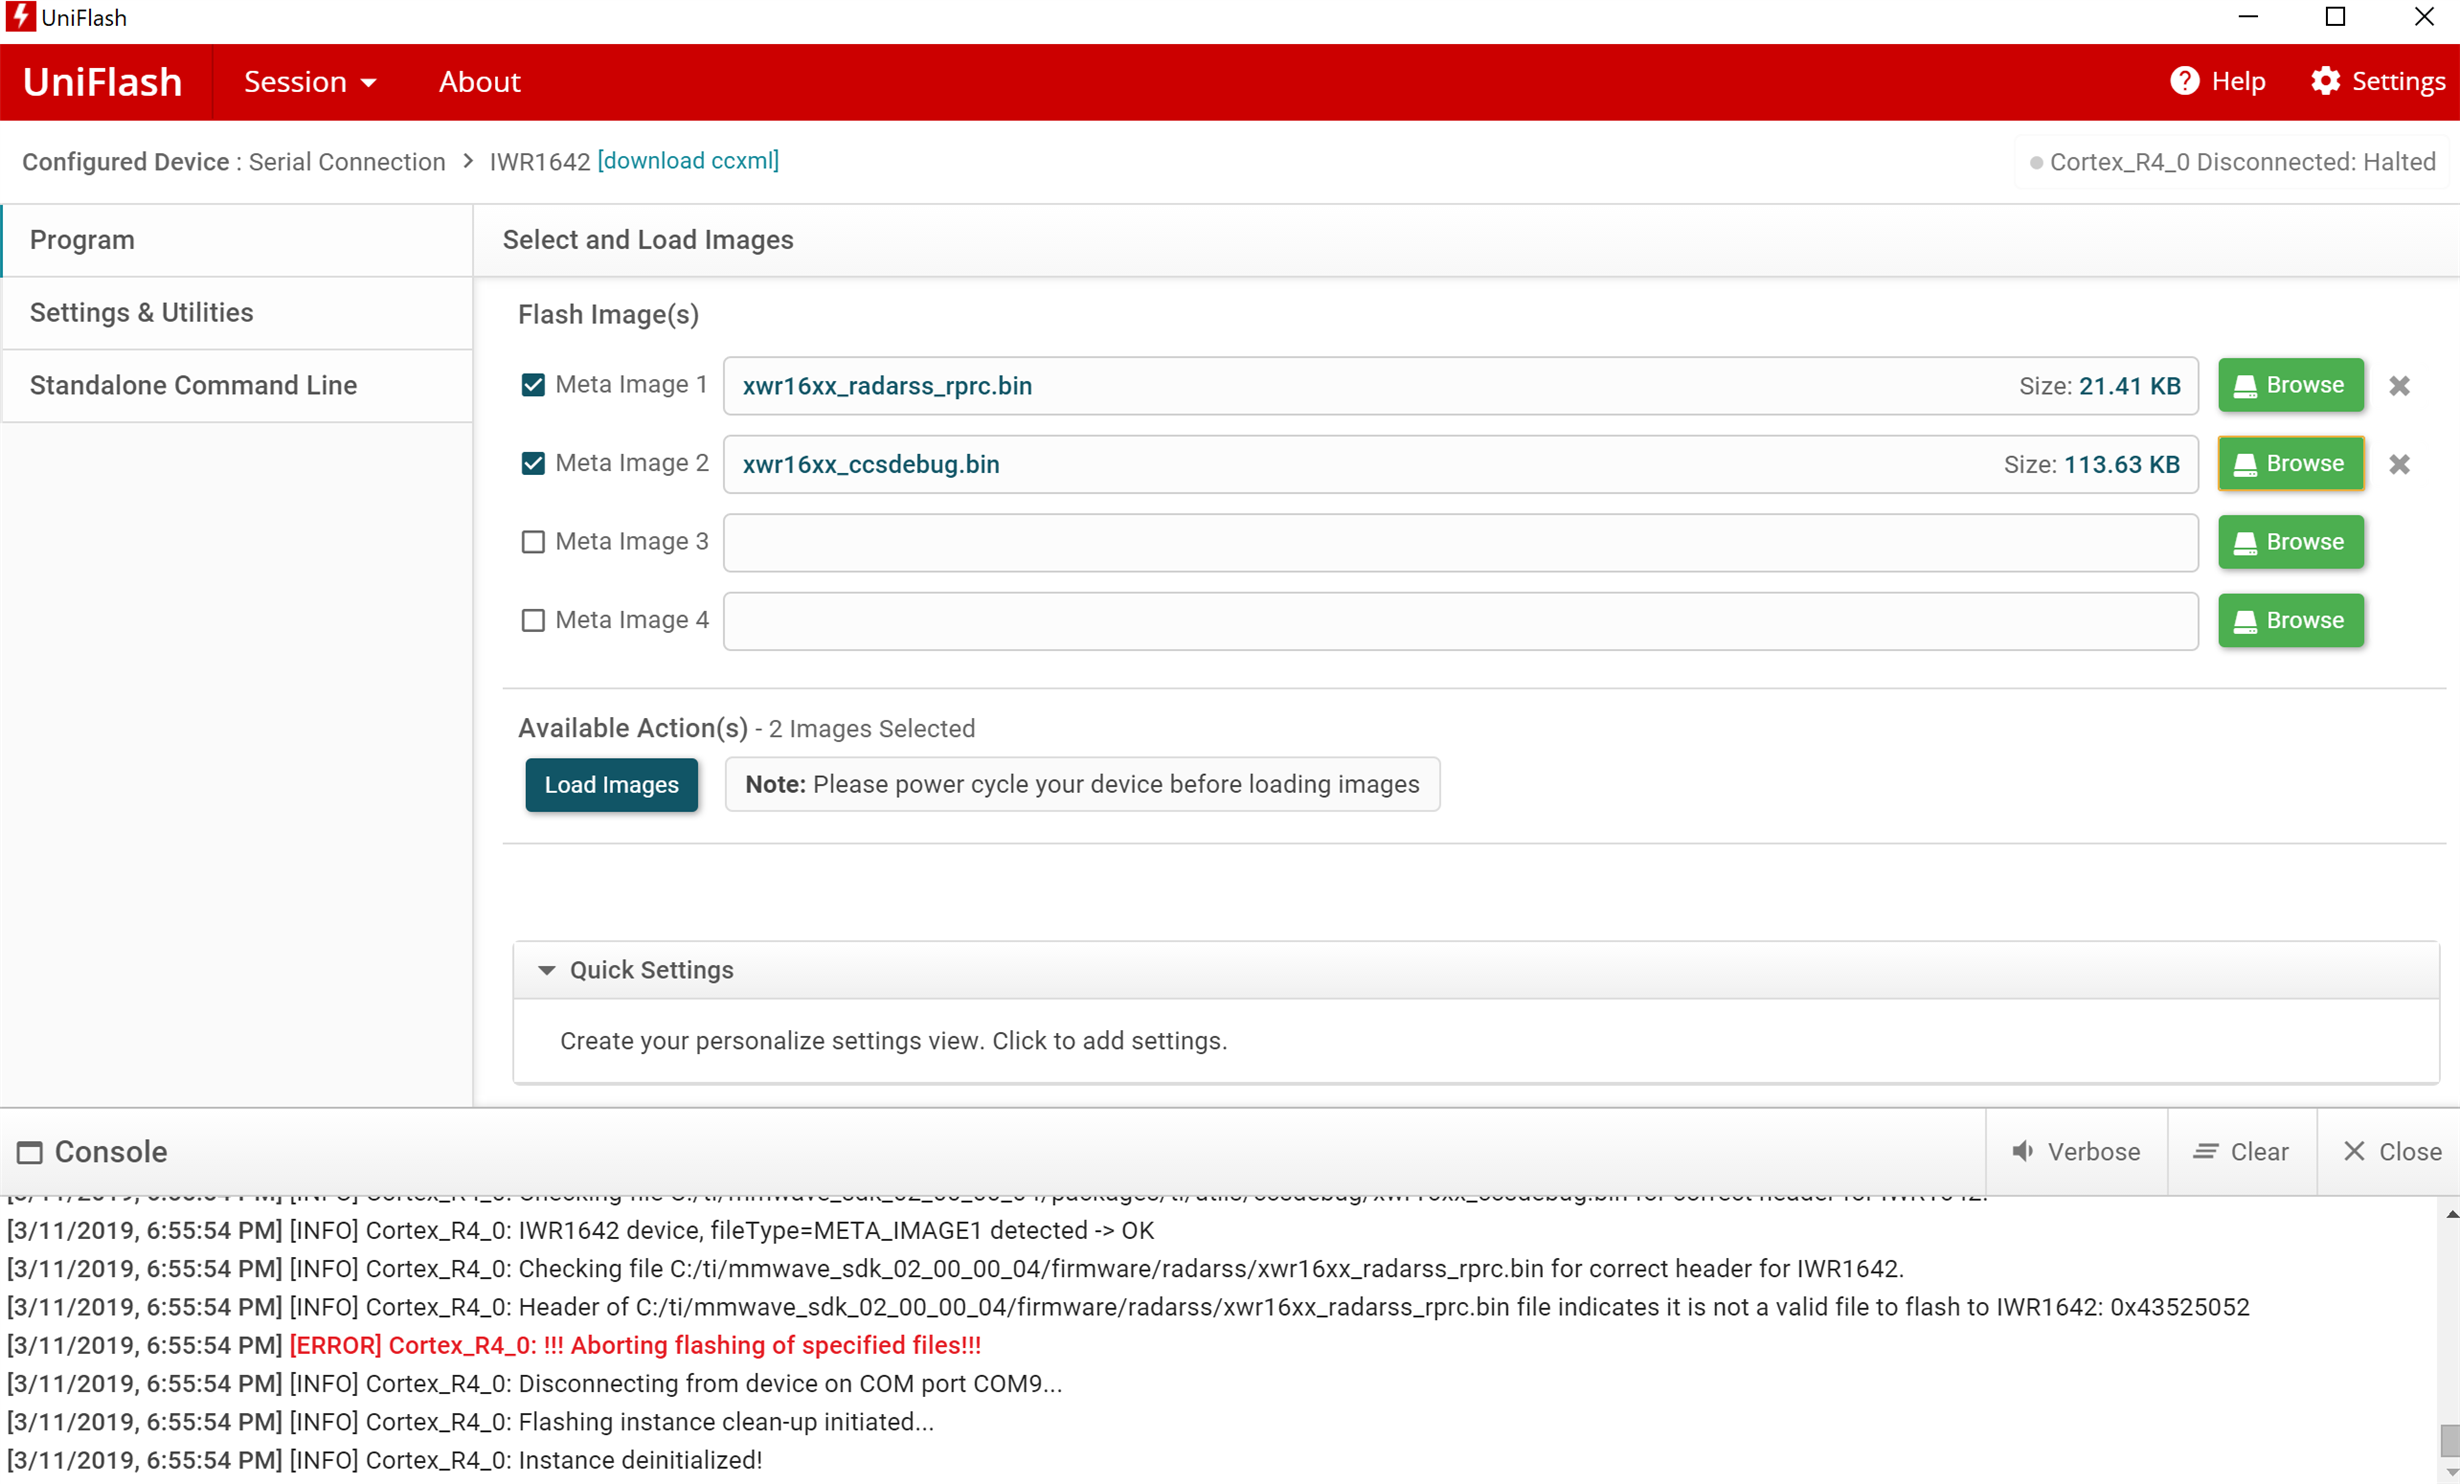The height and width of the screenshot is (1484, 2460).
Task: Close the console panel
Action: (x=2391, y=1152)
